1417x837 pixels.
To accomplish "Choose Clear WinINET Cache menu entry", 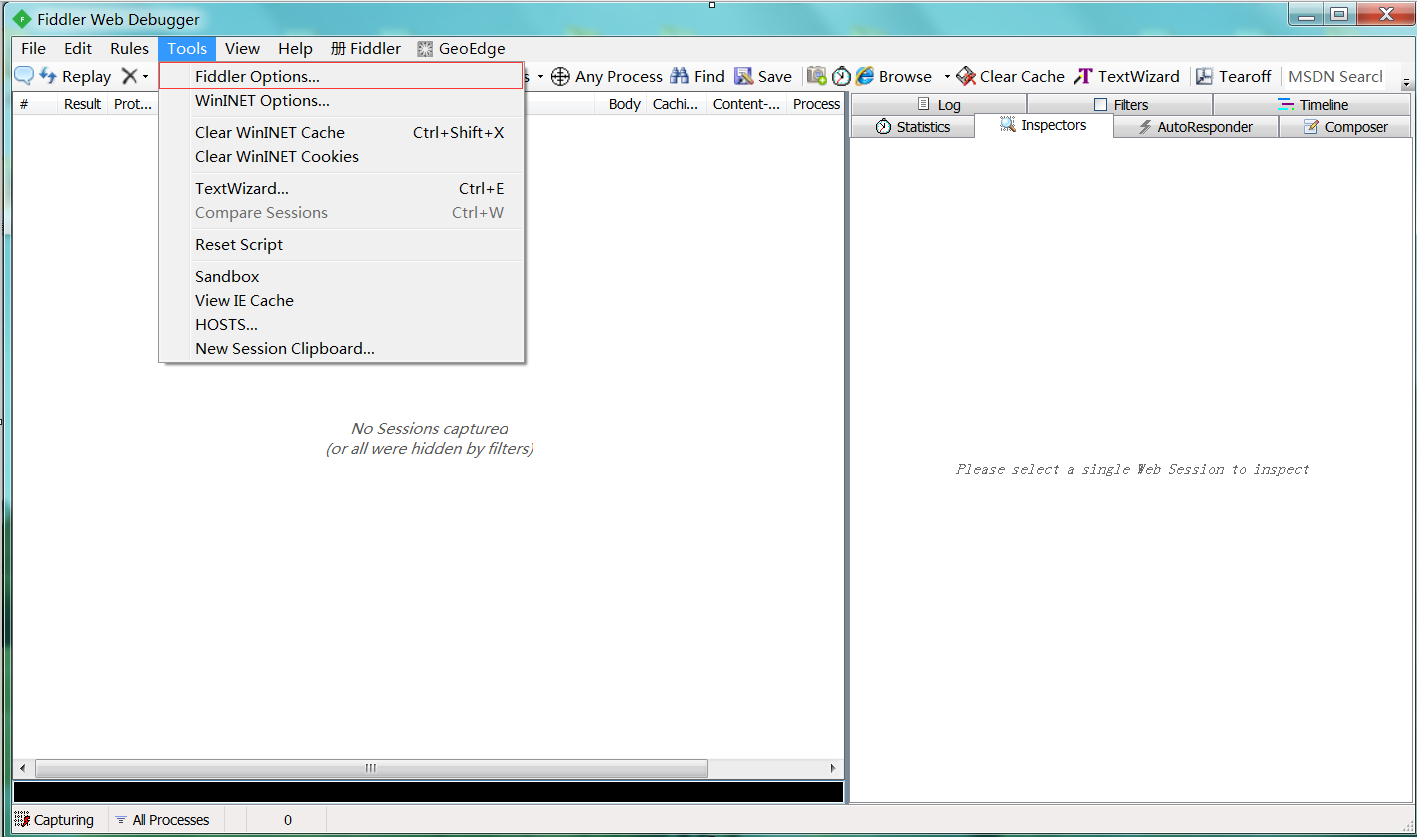I will coord(342,132).
